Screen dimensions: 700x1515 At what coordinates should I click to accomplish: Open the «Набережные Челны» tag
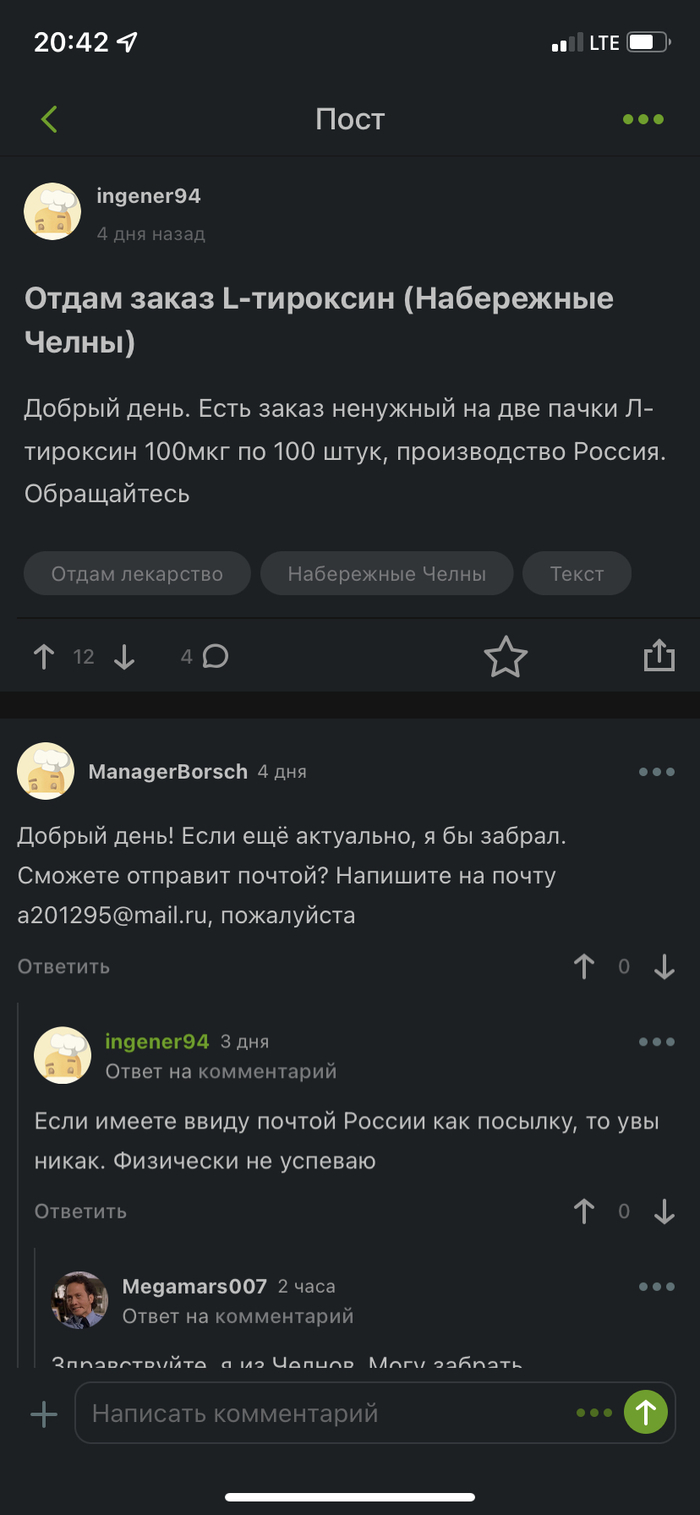[x=387, y=574]
